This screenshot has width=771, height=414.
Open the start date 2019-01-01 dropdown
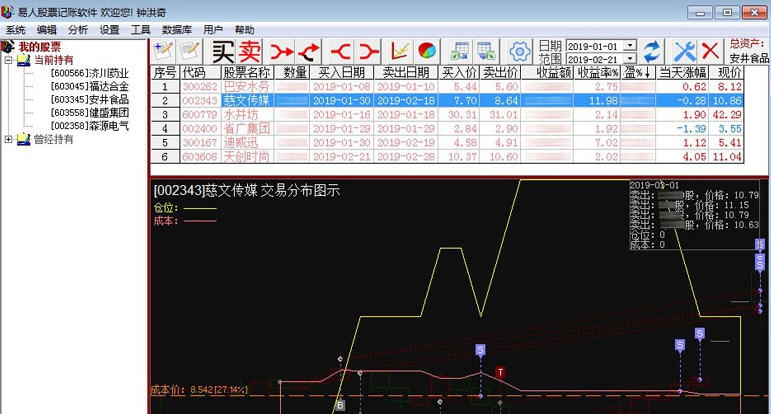tap(630, 46)
